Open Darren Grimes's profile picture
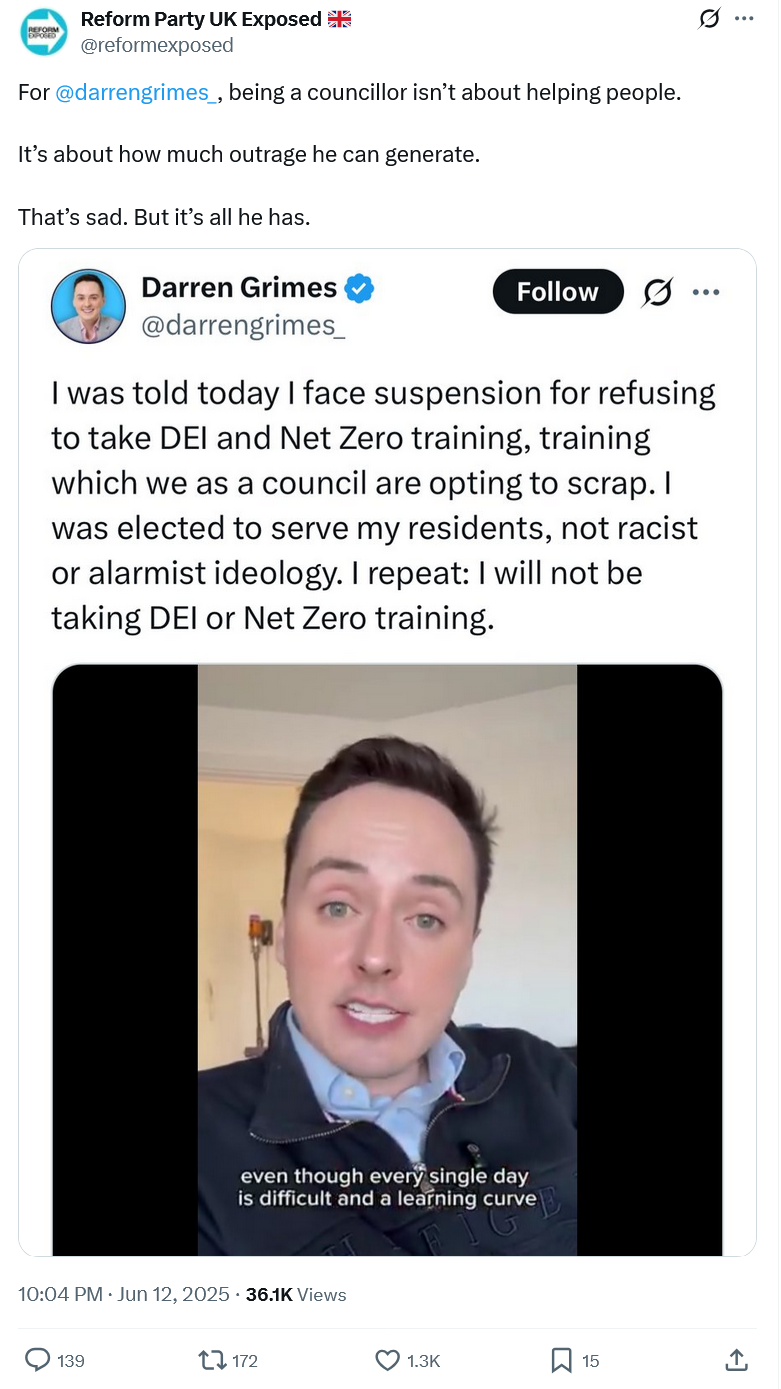The height and width of the screenshot is (1389, 781). [x=88, y=307]
